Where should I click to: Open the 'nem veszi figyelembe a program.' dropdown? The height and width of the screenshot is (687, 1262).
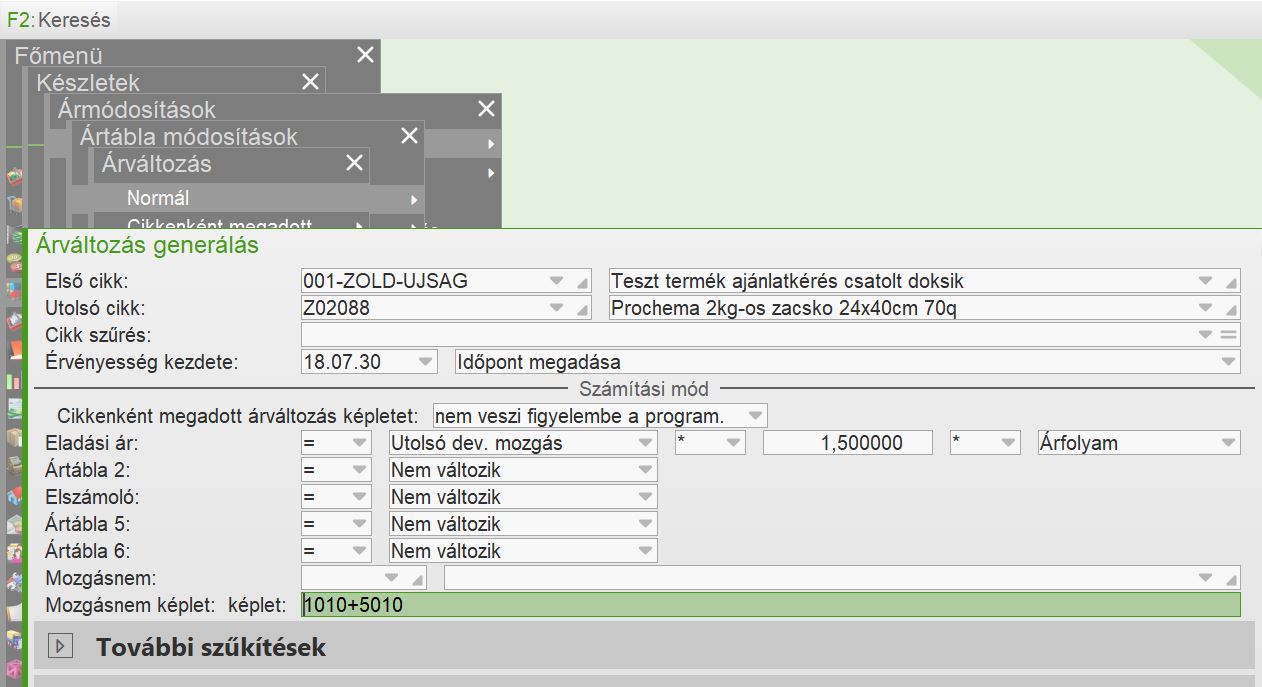pos(756,416)
